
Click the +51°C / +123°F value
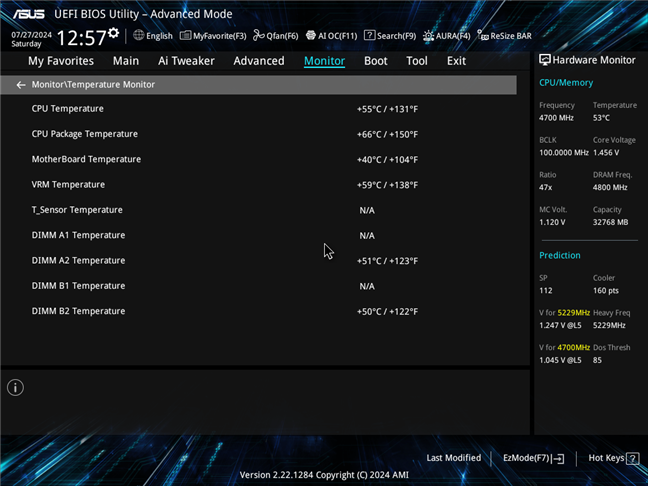[387, 261]
